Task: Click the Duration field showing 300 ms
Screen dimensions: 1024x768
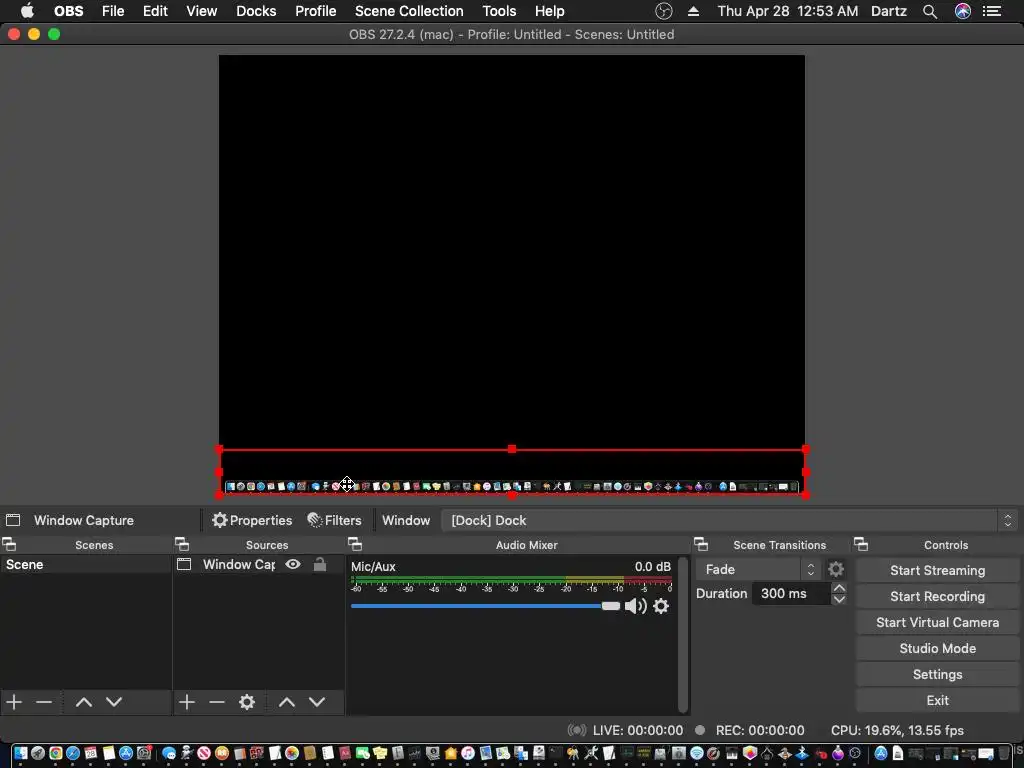Action: point(790,594)
